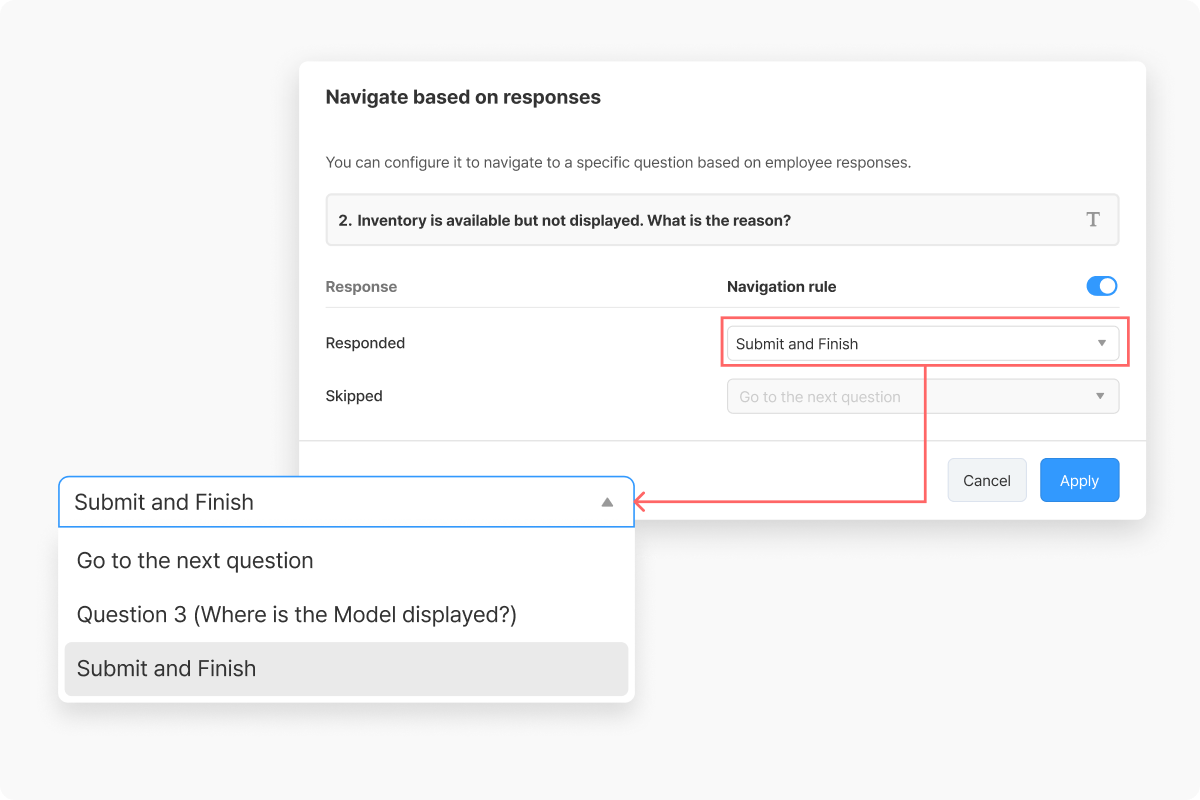Image resolution: width=1200 pixels, height=800 pixels.
Task: Click the down arrow in the Responded dropdown
Action: click(x=1101, y=343)
